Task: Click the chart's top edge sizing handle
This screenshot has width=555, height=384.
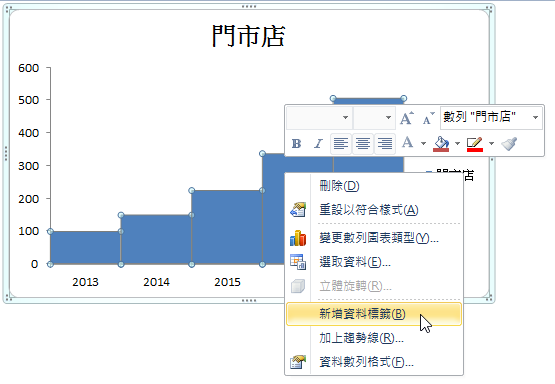Action: [x=249, y=6]
